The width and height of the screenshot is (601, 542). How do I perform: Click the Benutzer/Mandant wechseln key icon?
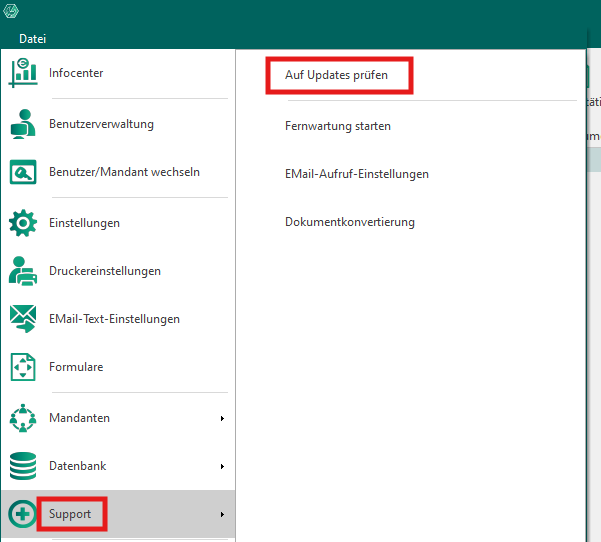[23, 172]
